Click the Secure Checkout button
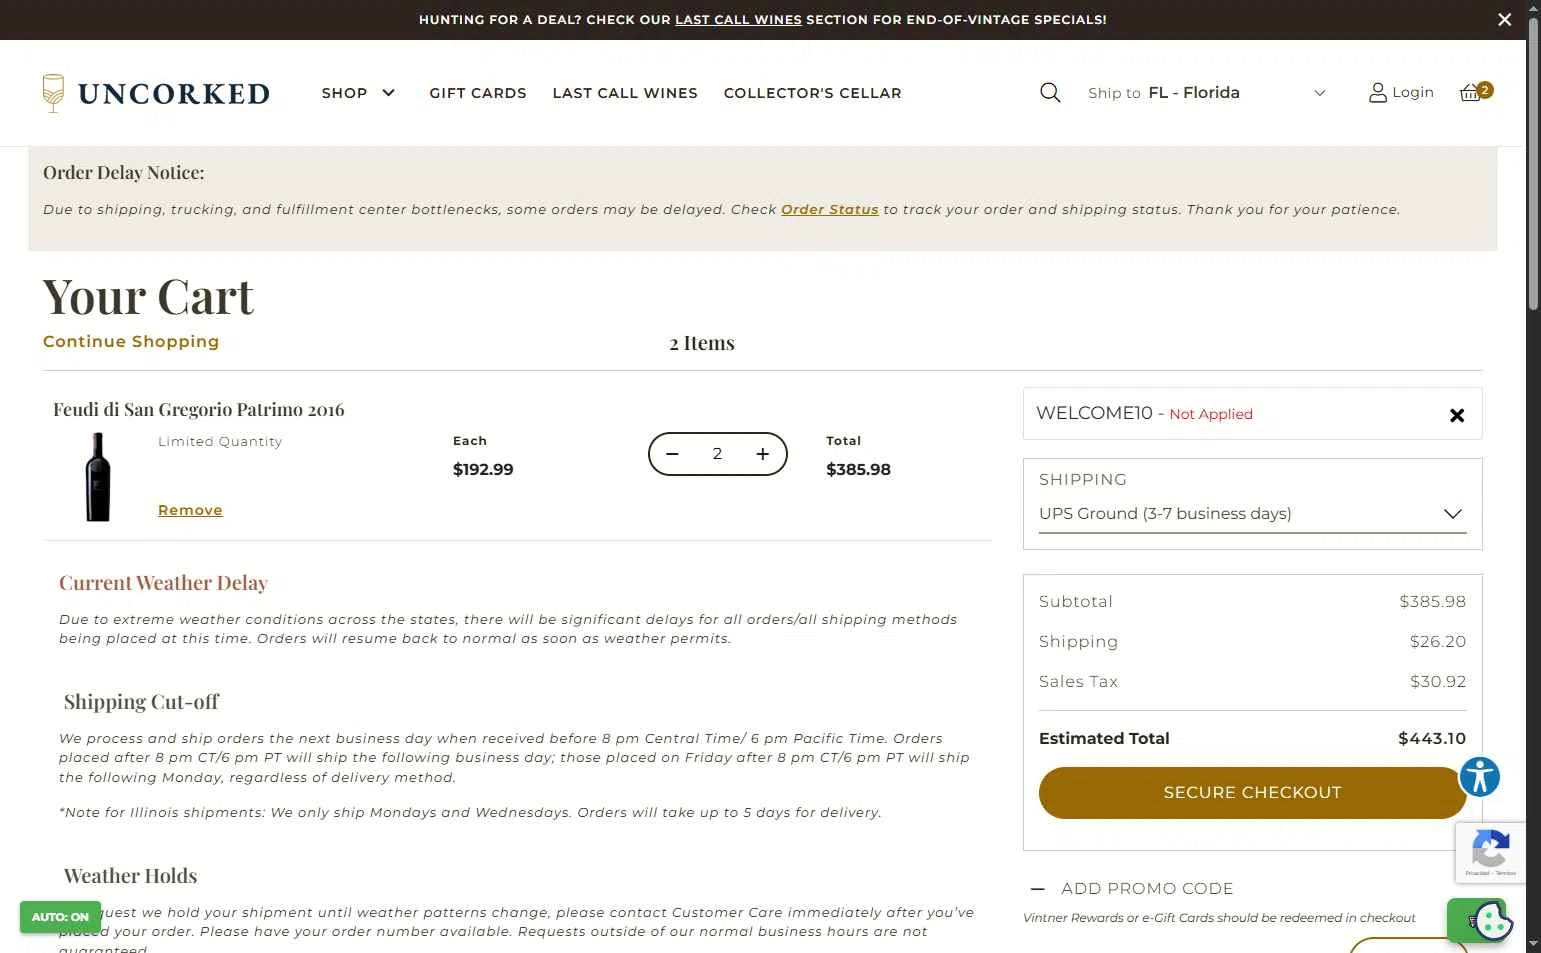The width and height of the screenshot is (1541, 953). click(x=1252, y=793)
